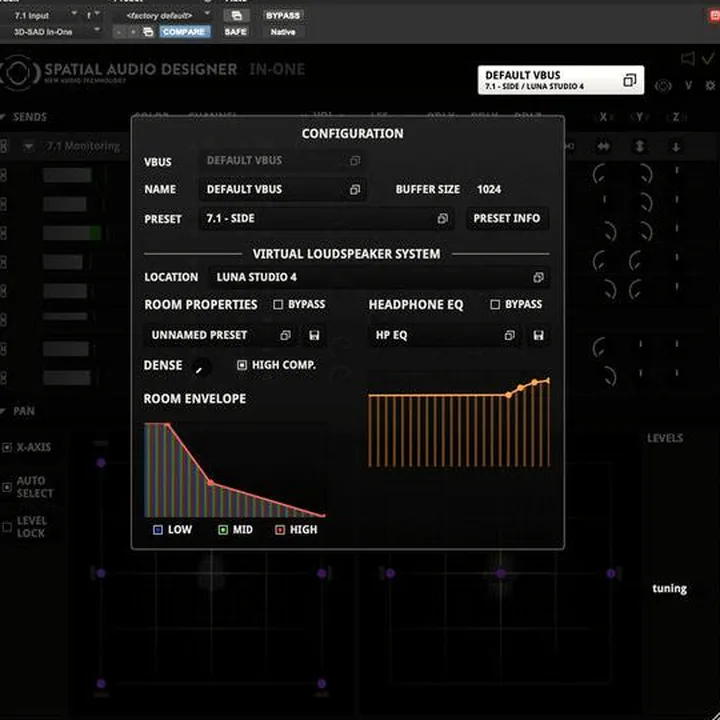Disable the HIGH COMP. checkbox
Viewport: 720px width, 720px height.
point(242,365)
